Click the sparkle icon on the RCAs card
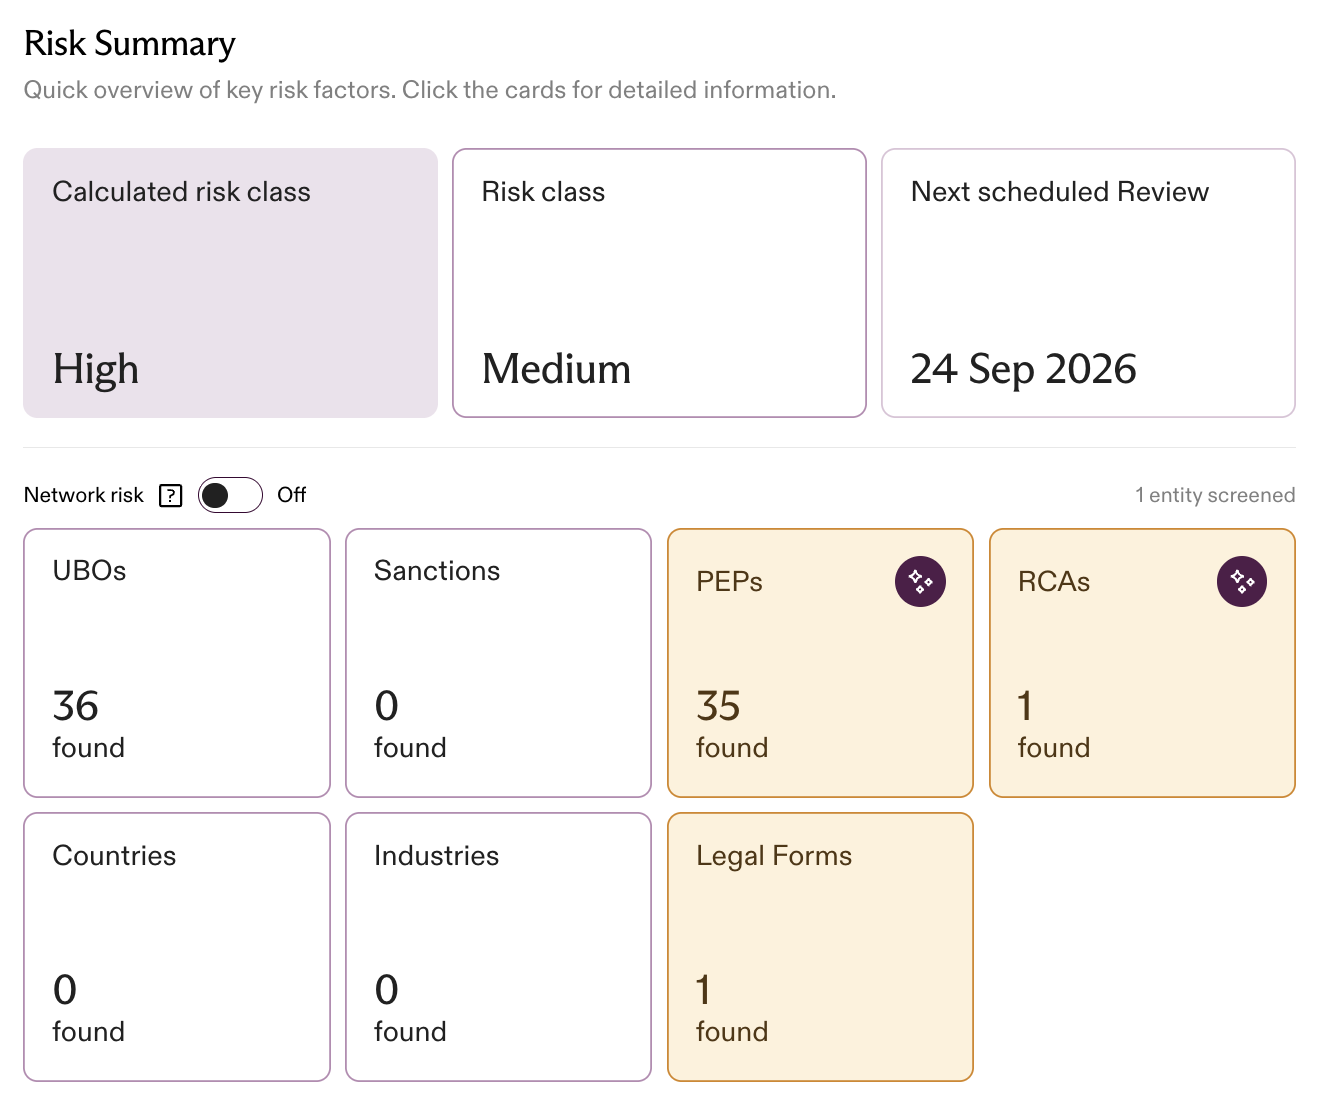This screenshot has height=1112, width=1330. pos(1242,581)
